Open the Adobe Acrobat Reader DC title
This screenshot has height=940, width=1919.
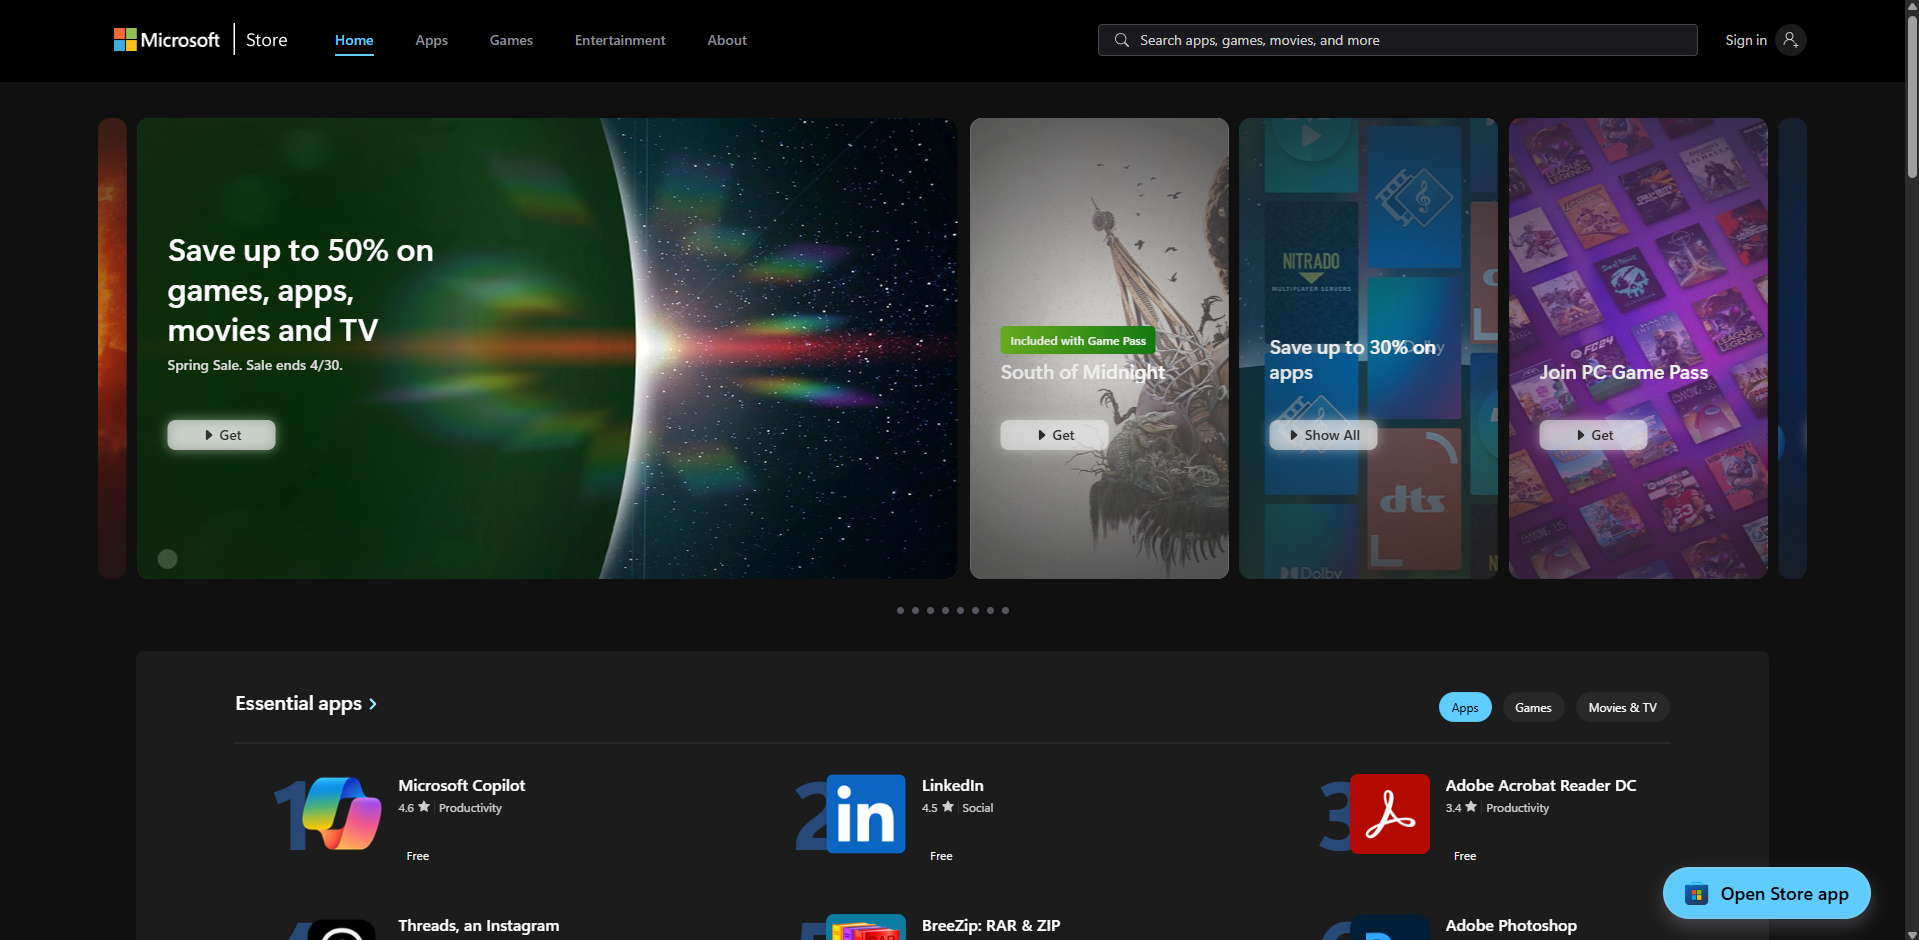click(1541, 786)
